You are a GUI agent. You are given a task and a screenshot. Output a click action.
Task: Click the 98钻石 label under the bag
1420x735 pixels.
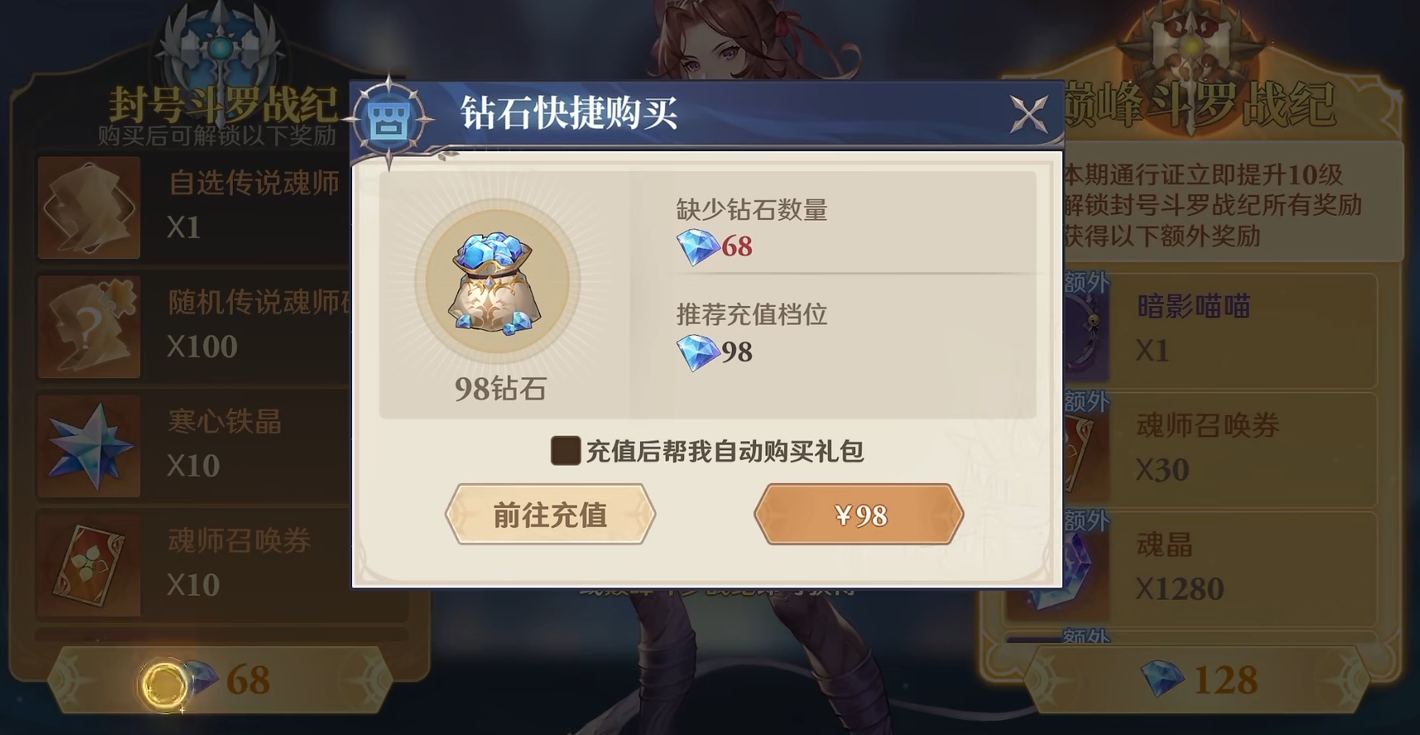500,389
